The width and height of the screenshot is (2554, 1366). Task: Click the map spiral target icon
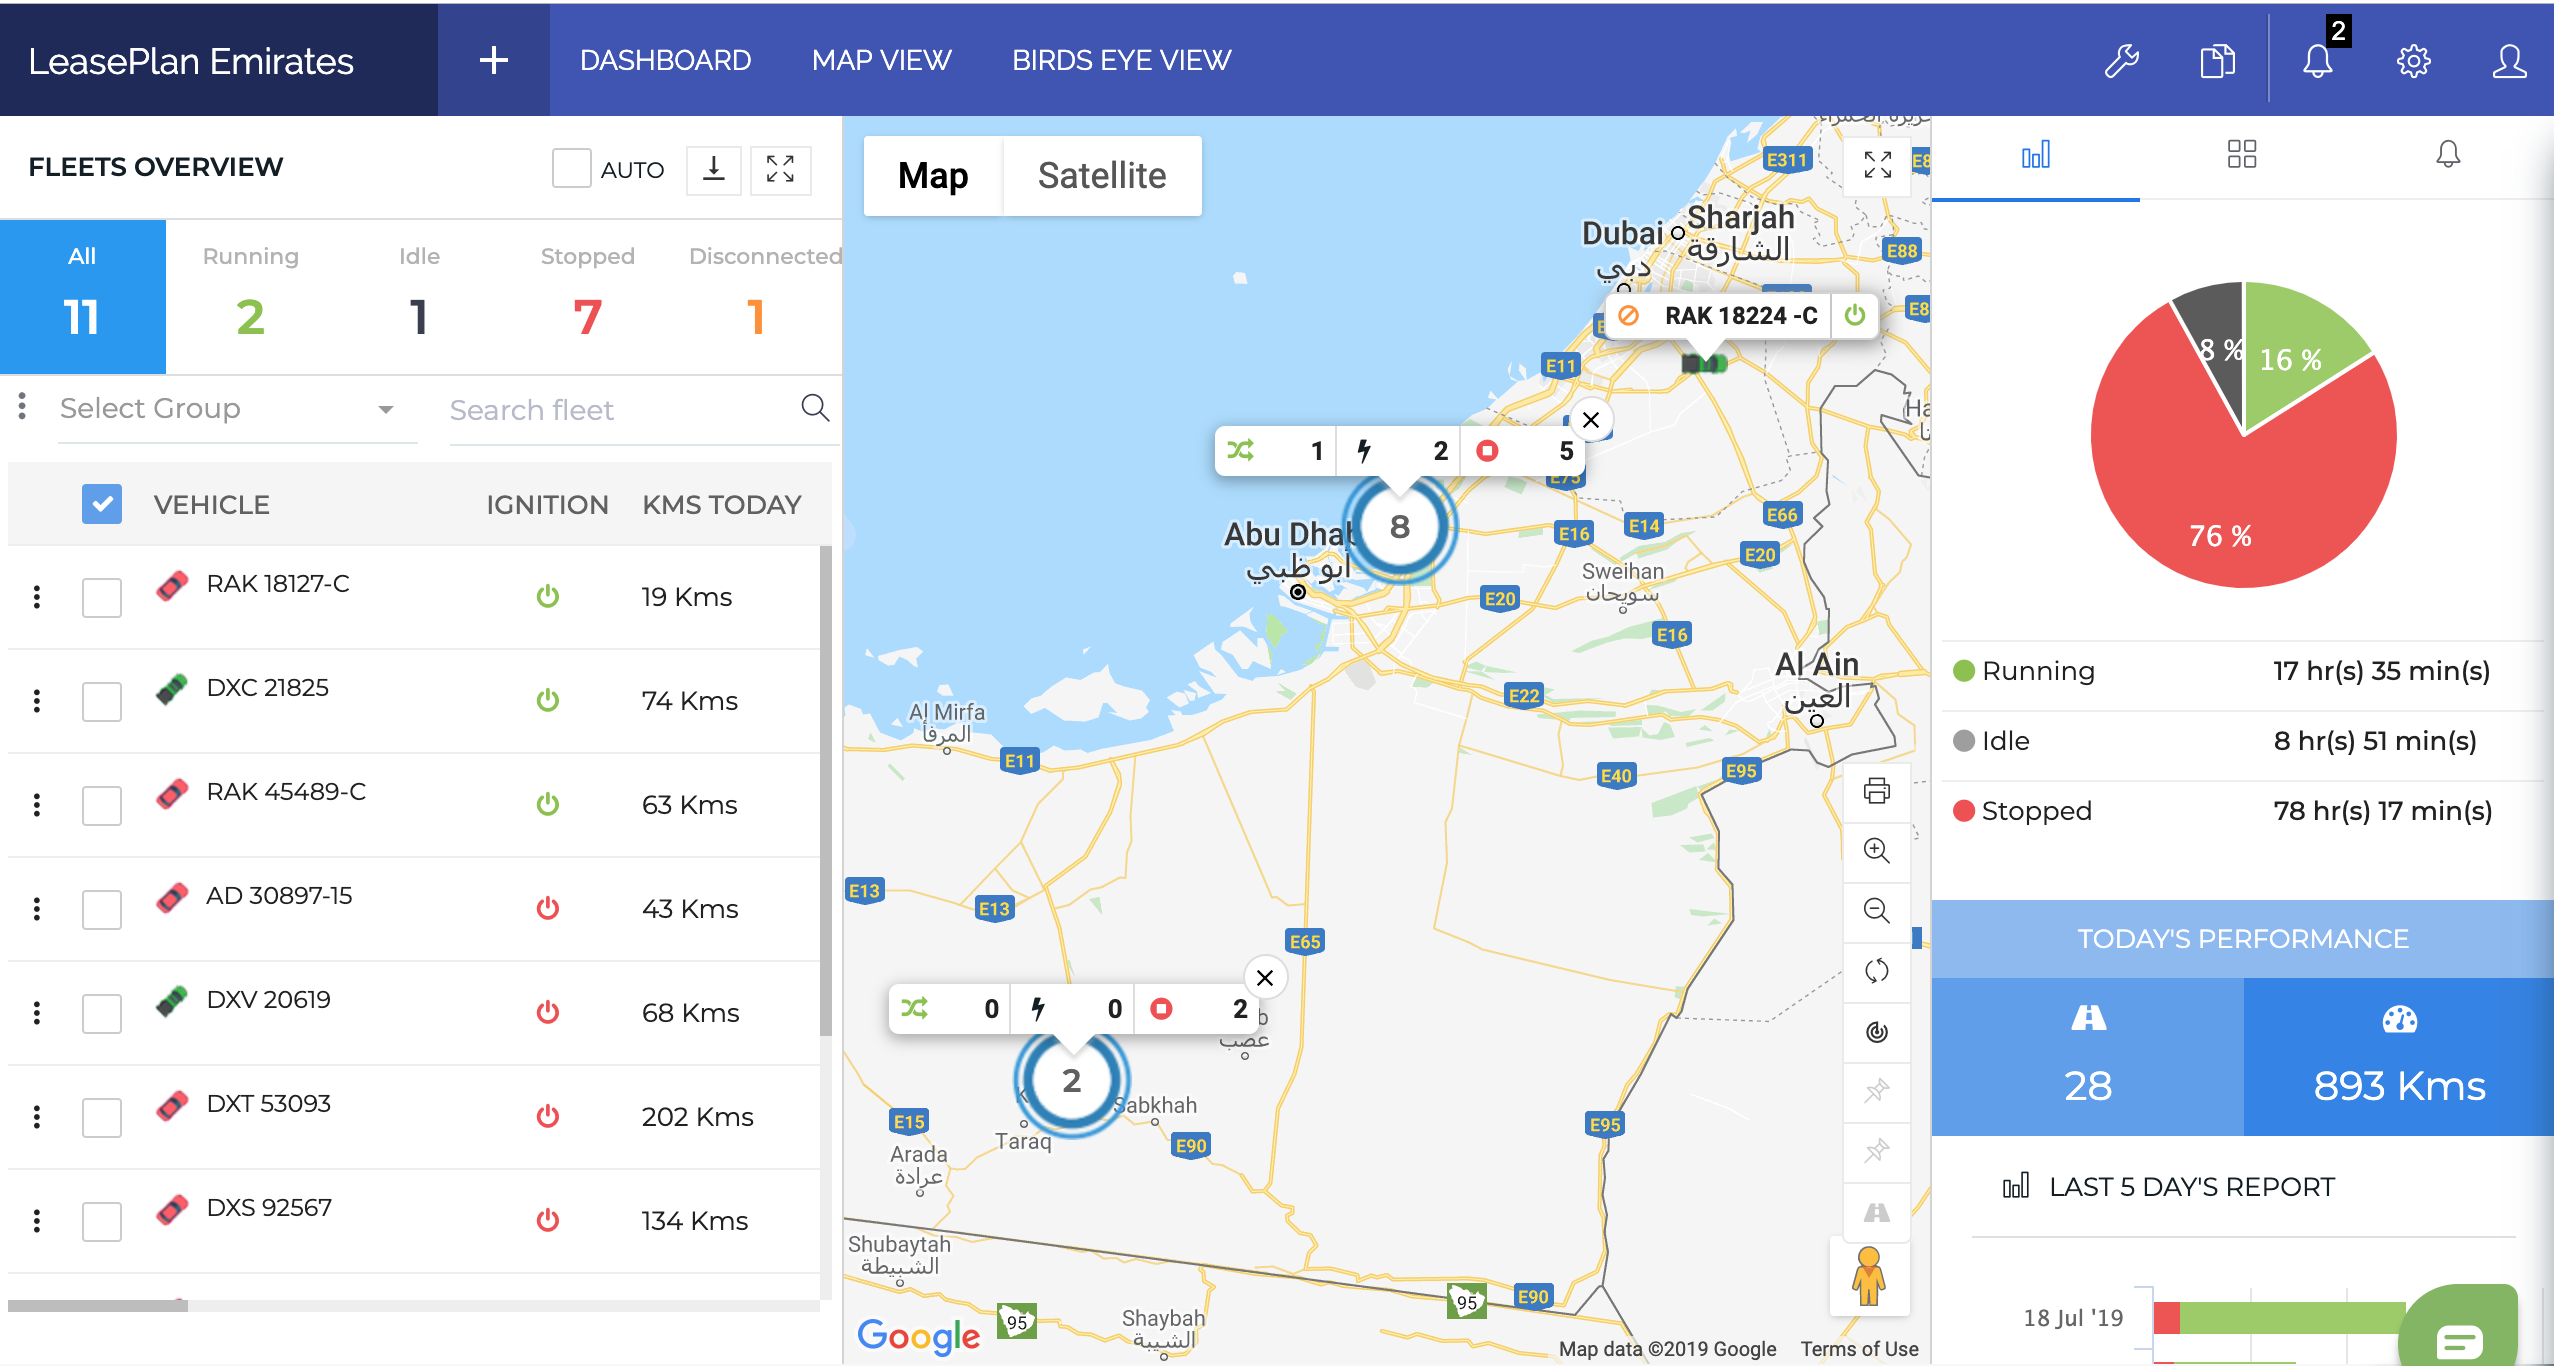[1877, 1031]
